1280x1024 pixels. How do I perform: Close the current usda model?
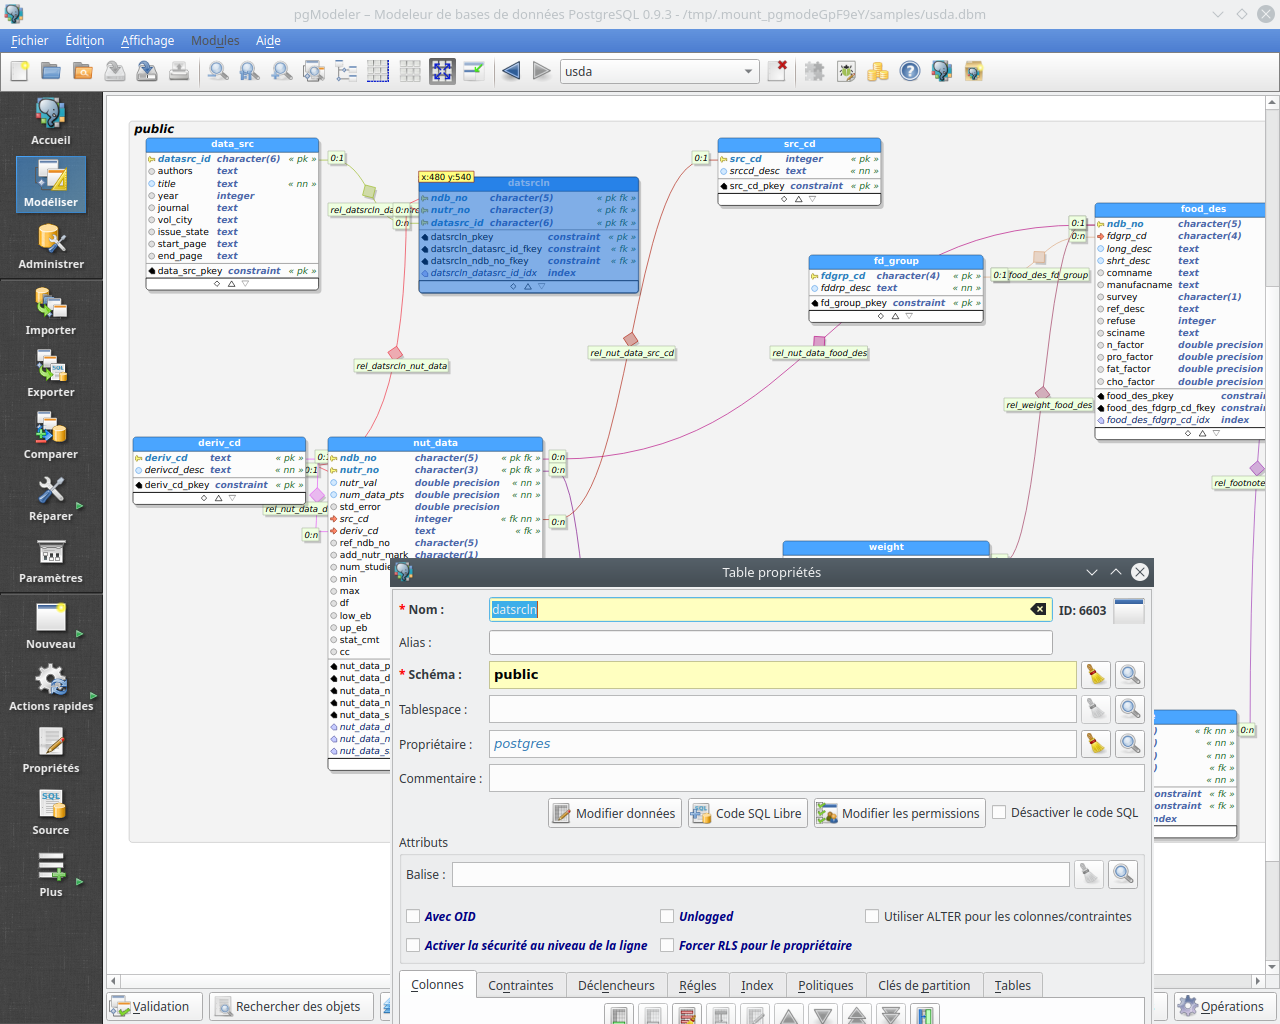(x=777, y=71)
